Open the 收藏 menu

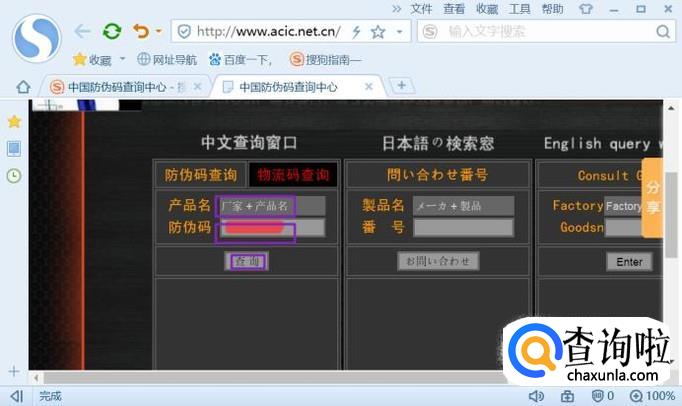pyautogui.click(x=487, y=9)
